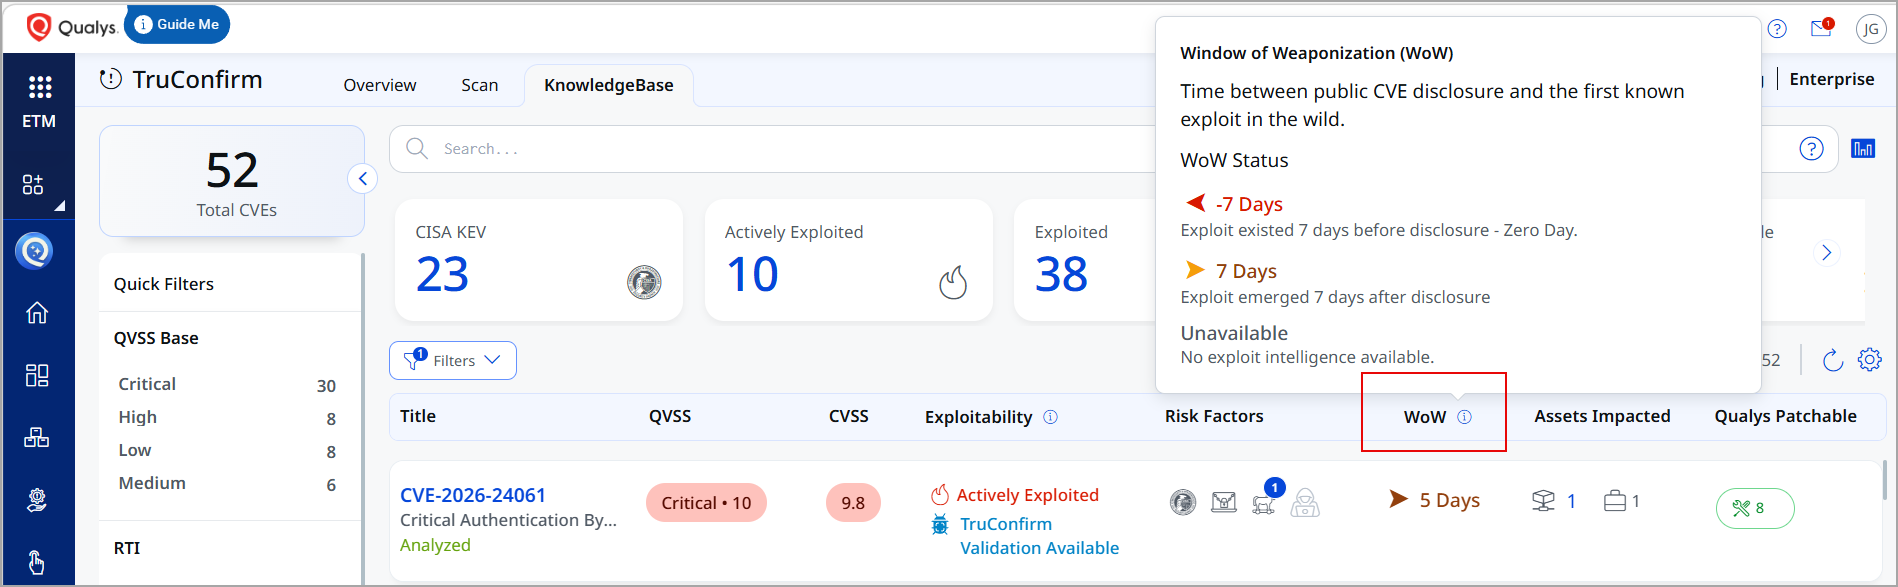
Task: Open TruConfirm Validation Available link
Action: pyautogui.click(x=1039, y=536)
